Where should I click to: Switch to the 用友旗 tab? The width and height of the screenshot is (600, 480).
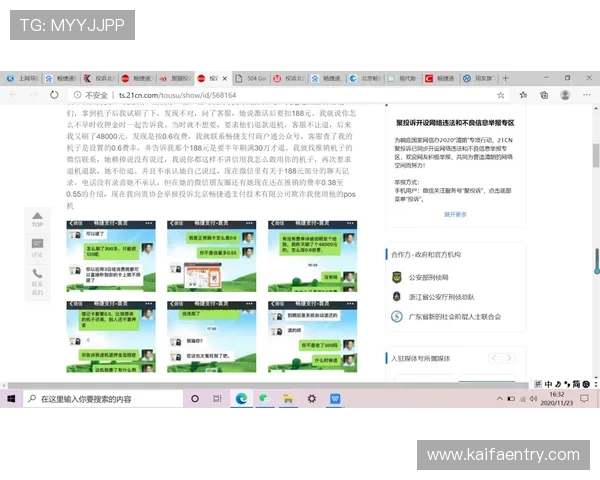479,78
